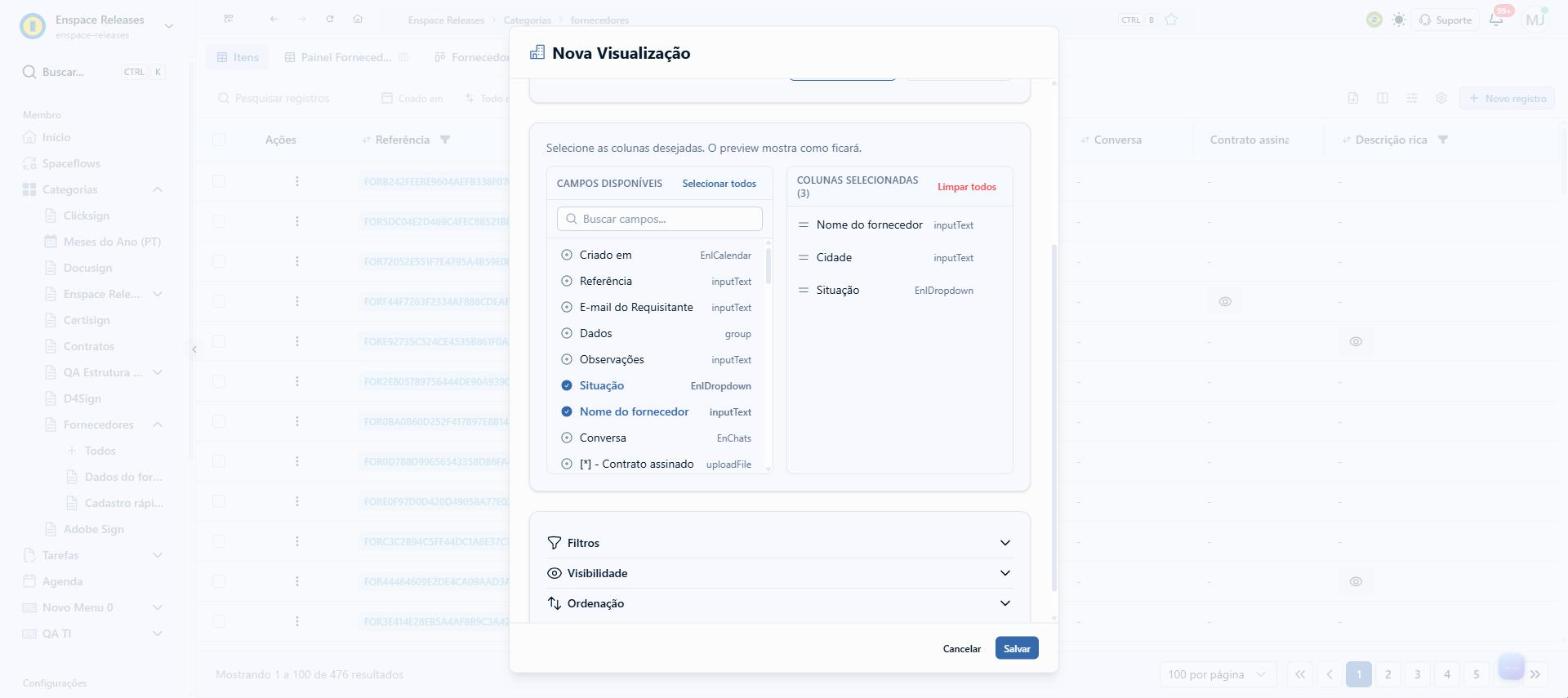Collapse the sidebar with the arrow handle

pyautogui.click(x=194, y=349)
